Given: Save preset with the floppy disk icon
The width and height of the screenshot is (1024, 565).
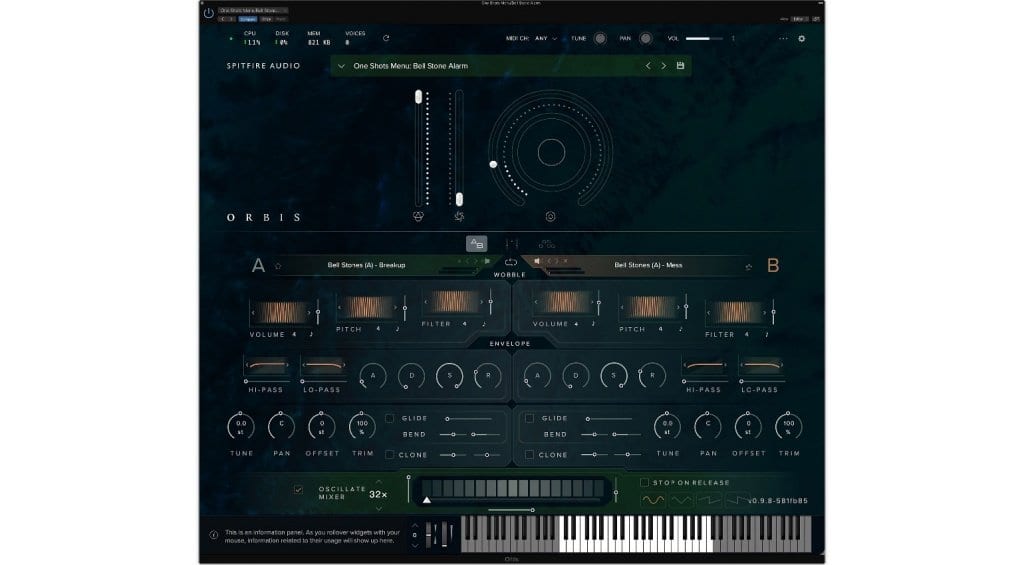Looking at the screenshot, I should tap(680, 66).
